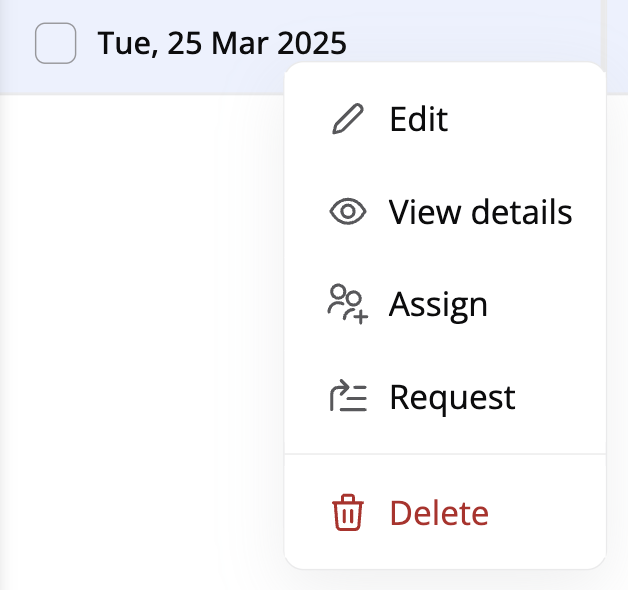Click the date text Tue, 25 Mar 2025
The width and height of the screenshot is (628, 590).
[222, 44]
